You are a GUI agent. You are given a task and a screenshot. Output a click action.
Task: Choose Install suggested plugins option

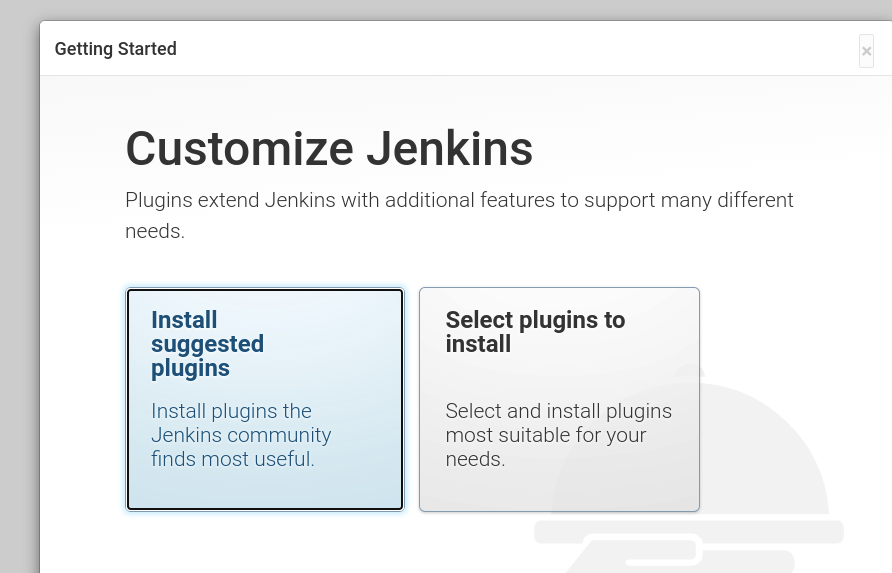(265, 399)
